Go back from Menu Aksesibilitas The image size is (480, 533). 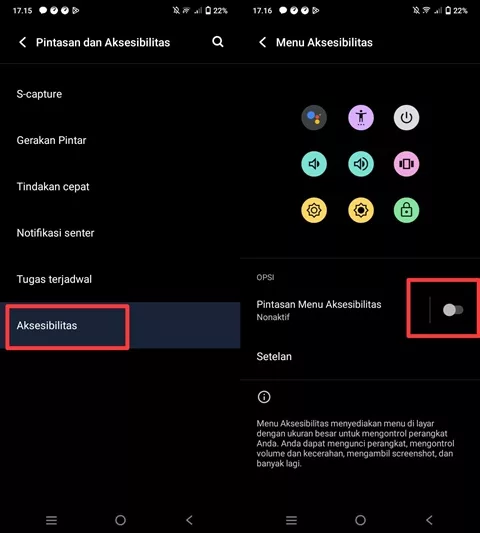click(262, 42)
